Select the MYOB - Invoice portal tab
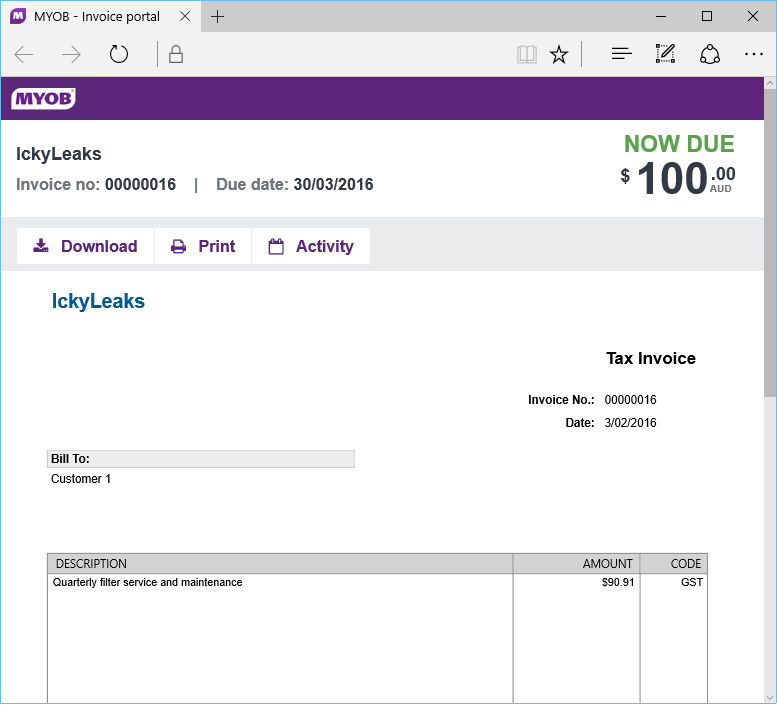Viewport: 777px width, 705px height. point(96,17)
